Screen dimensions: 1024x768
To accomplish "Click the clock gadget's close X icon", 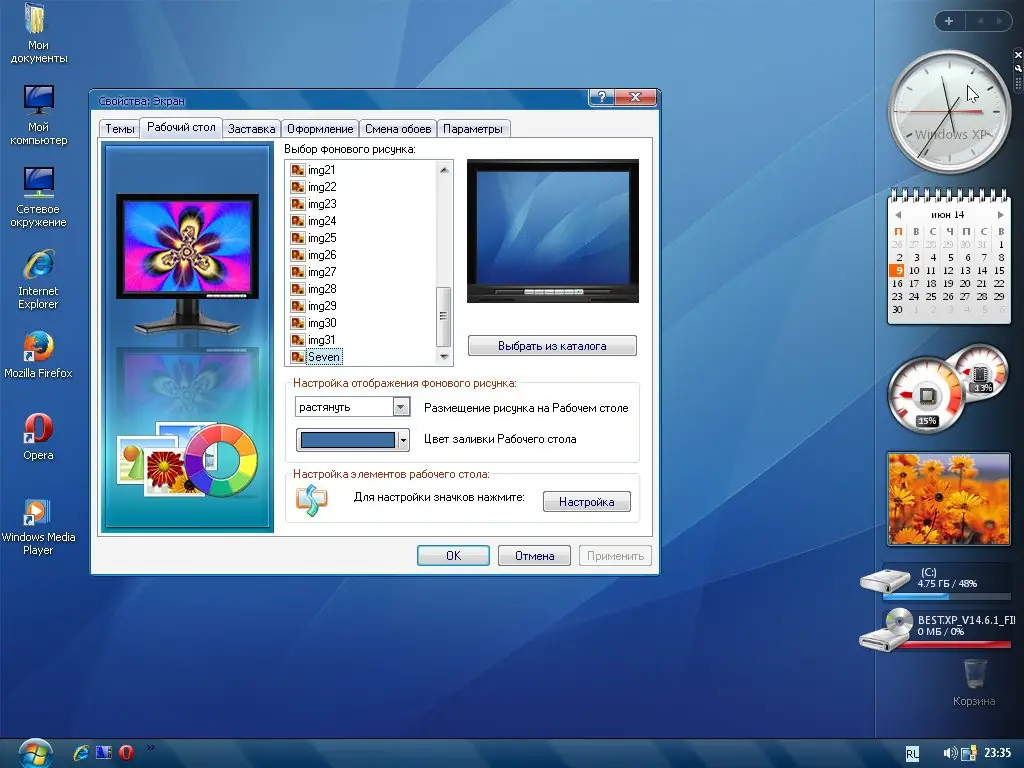I will (1018, 55).
